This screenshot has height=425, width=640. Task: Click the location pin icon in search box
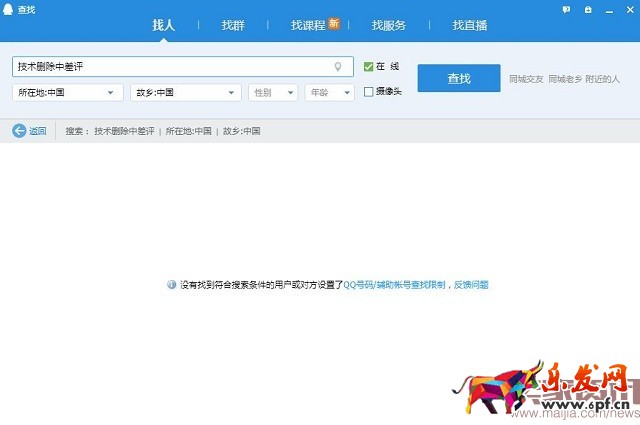click(x=338, y=67)
